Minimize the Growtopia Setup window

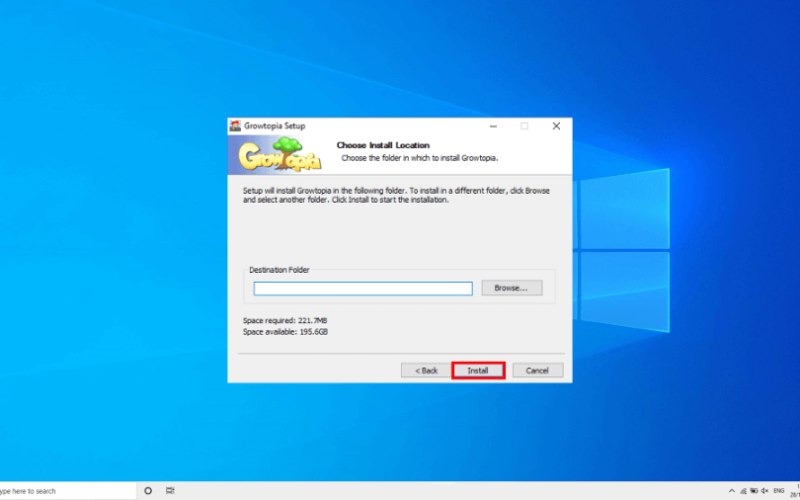tap(493, 126)
